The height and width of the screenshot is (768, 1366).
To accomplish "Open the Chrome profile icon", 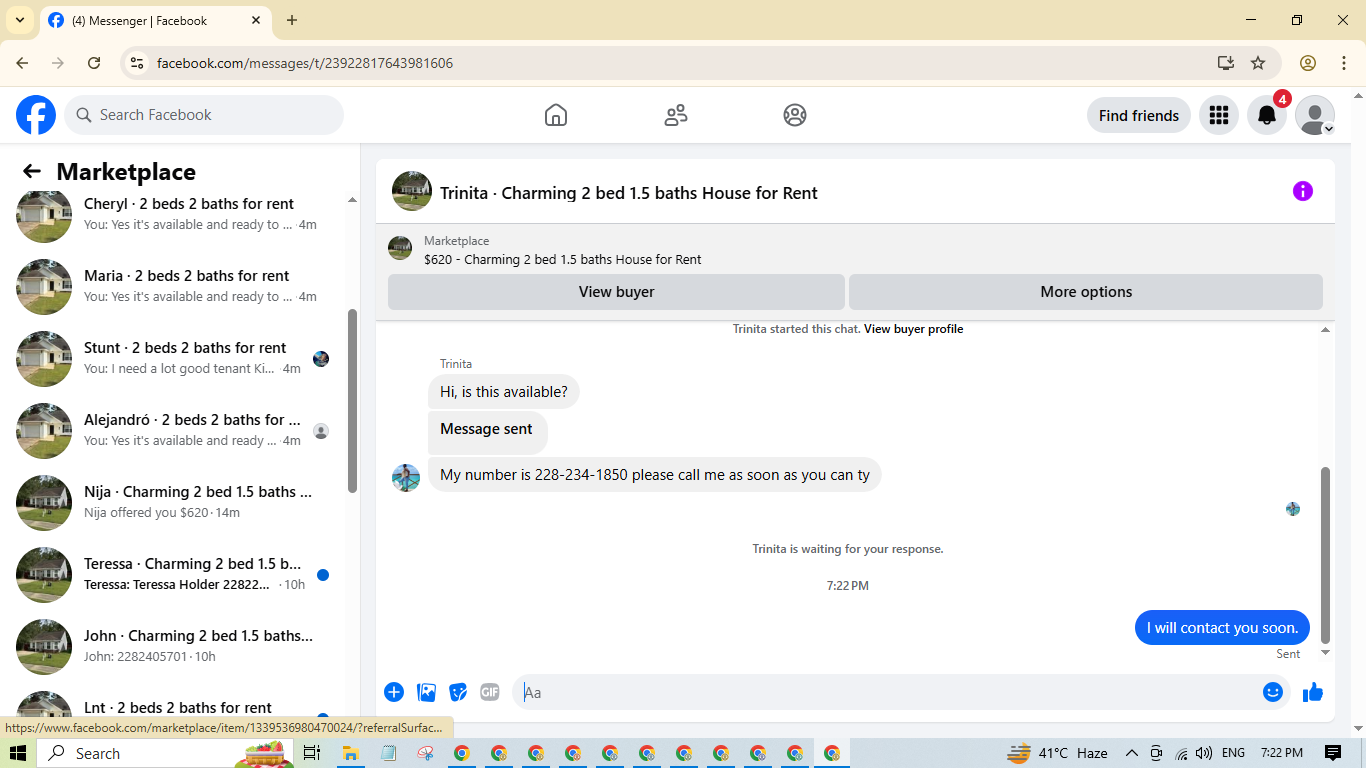I will (1308, 63).
